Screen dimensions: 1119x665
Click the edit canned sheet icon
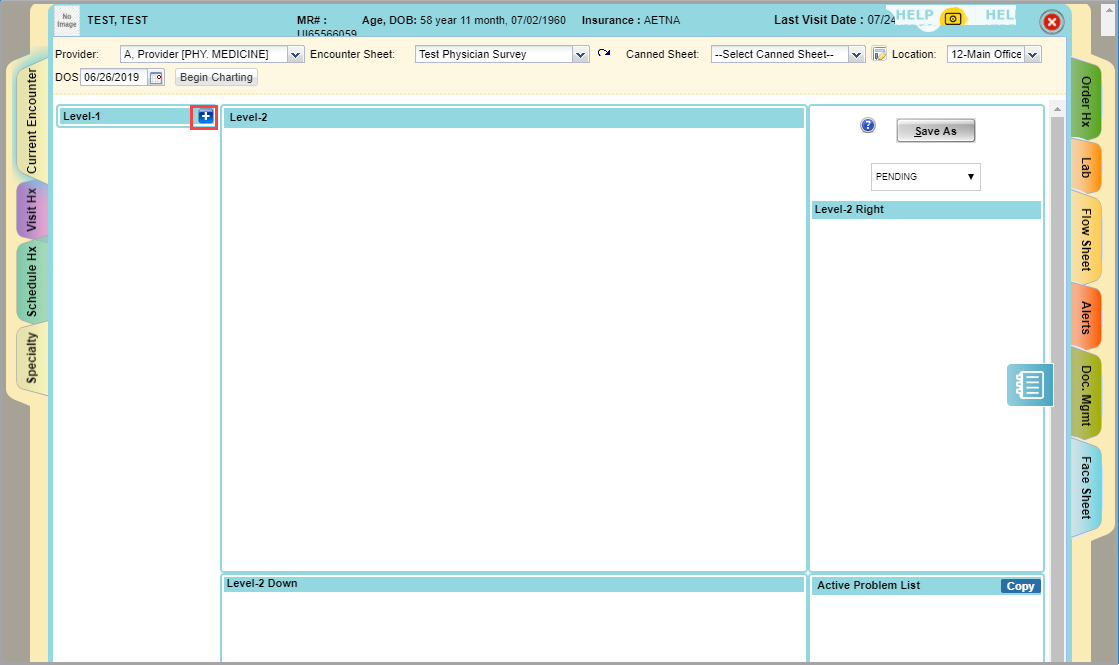coord(879,54)
